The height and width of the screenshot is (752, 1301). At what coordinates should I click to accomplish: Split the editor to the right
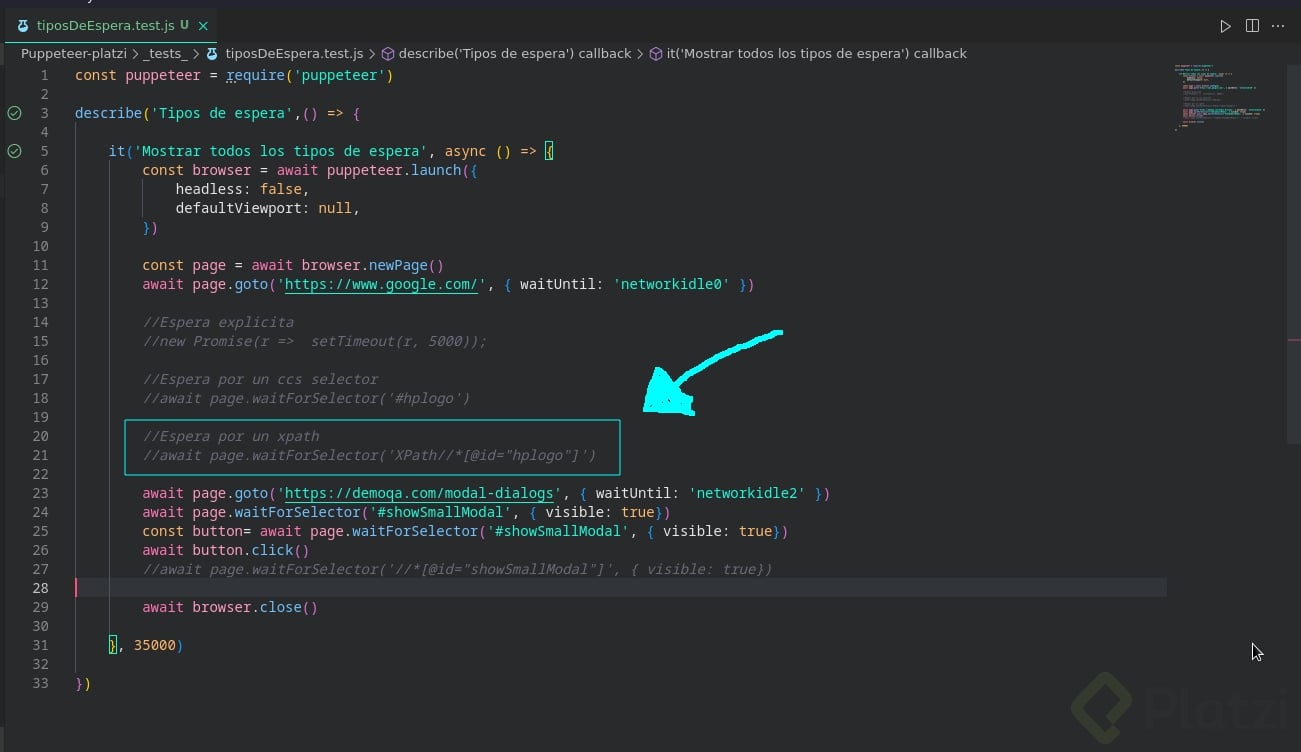point(1252,26)
